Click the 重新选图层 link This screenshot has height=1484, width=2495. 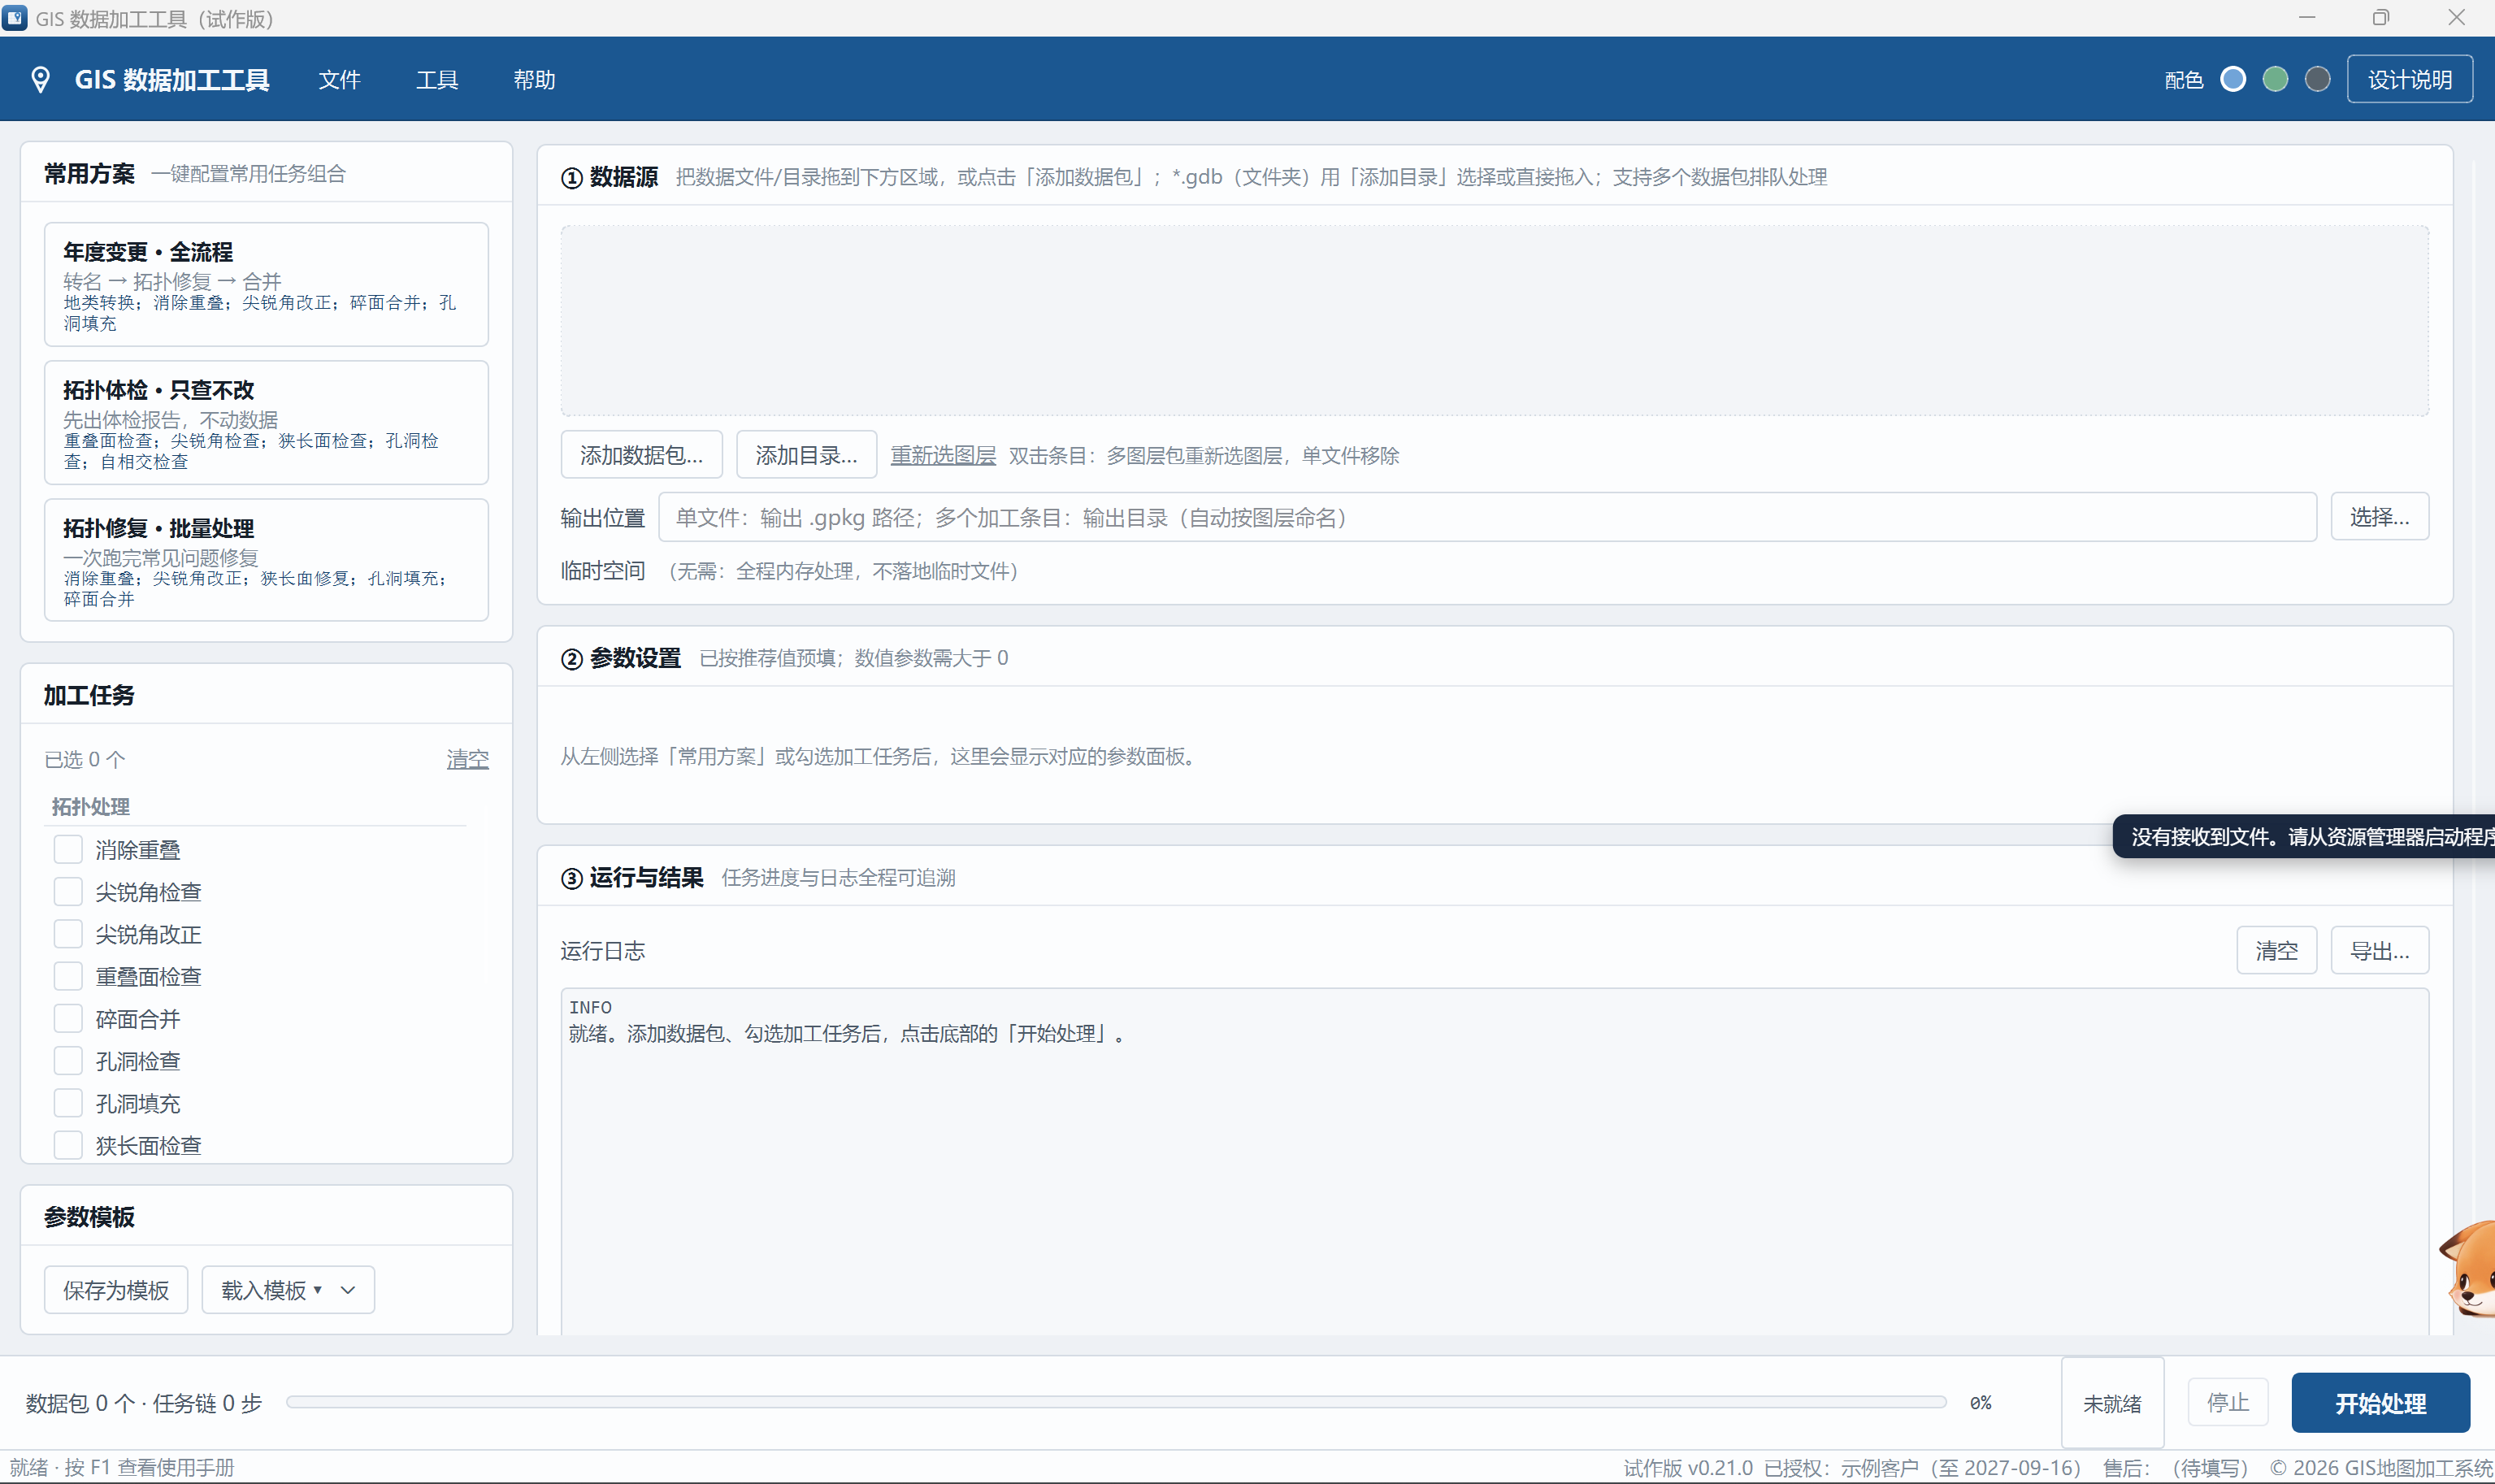[x=943, y=455]
